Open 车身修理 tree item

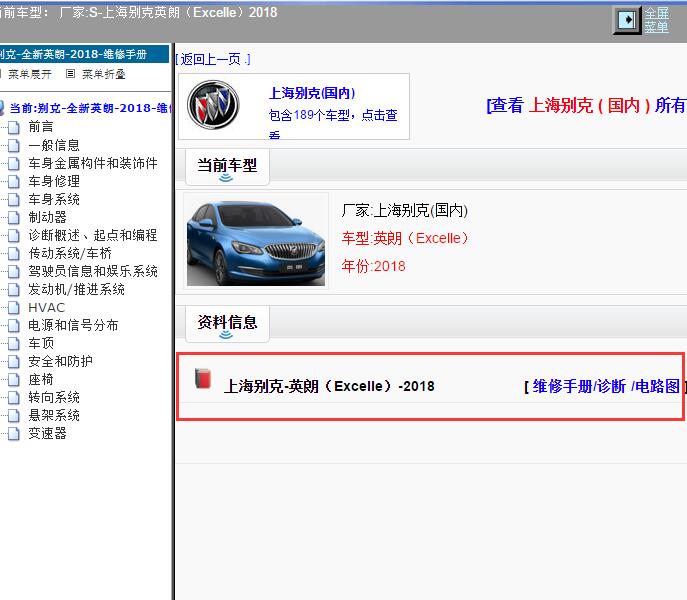point(54,181)
